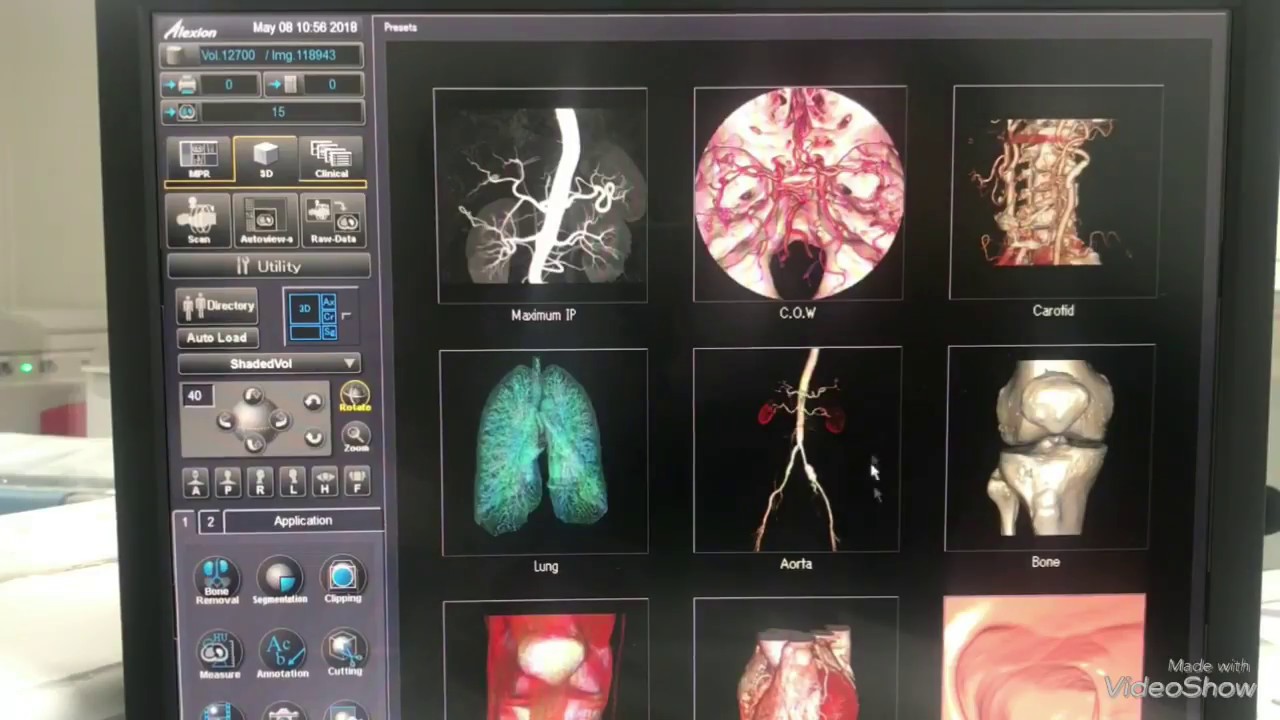Click the 'C.O.W' label

[798, 313]
